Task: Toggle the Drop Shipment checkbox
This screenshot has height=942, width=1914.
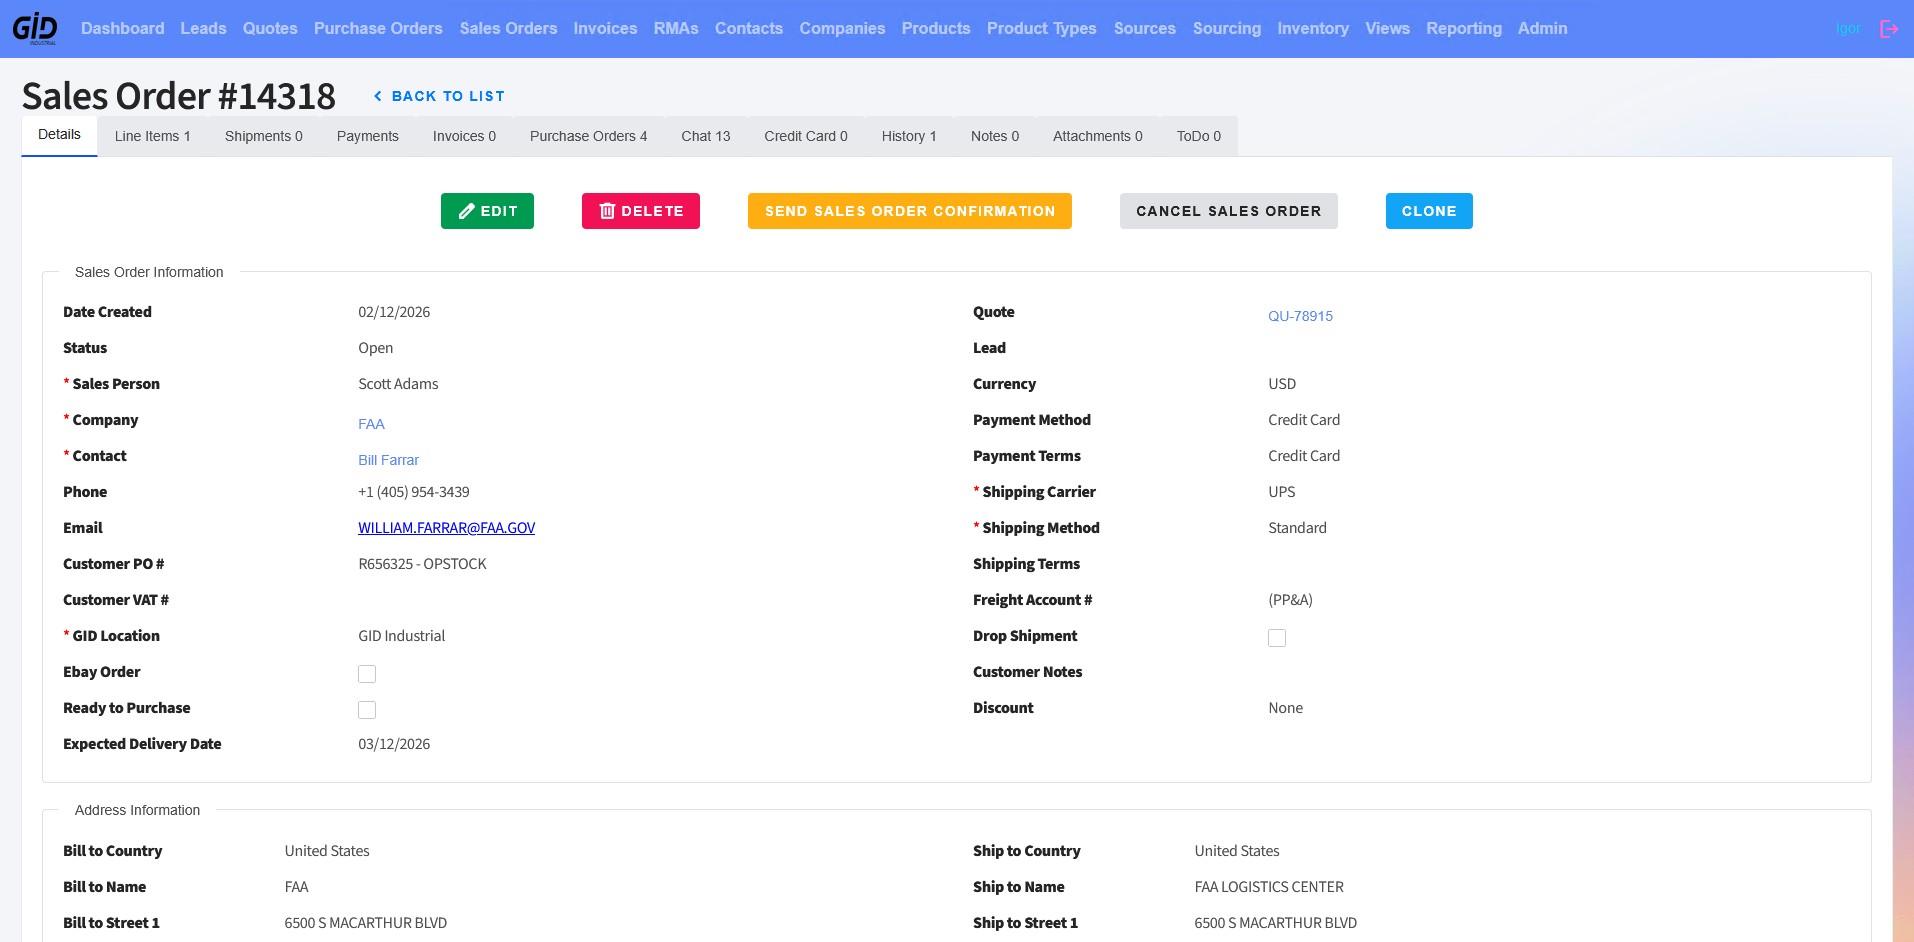Action: (1277, 638)
